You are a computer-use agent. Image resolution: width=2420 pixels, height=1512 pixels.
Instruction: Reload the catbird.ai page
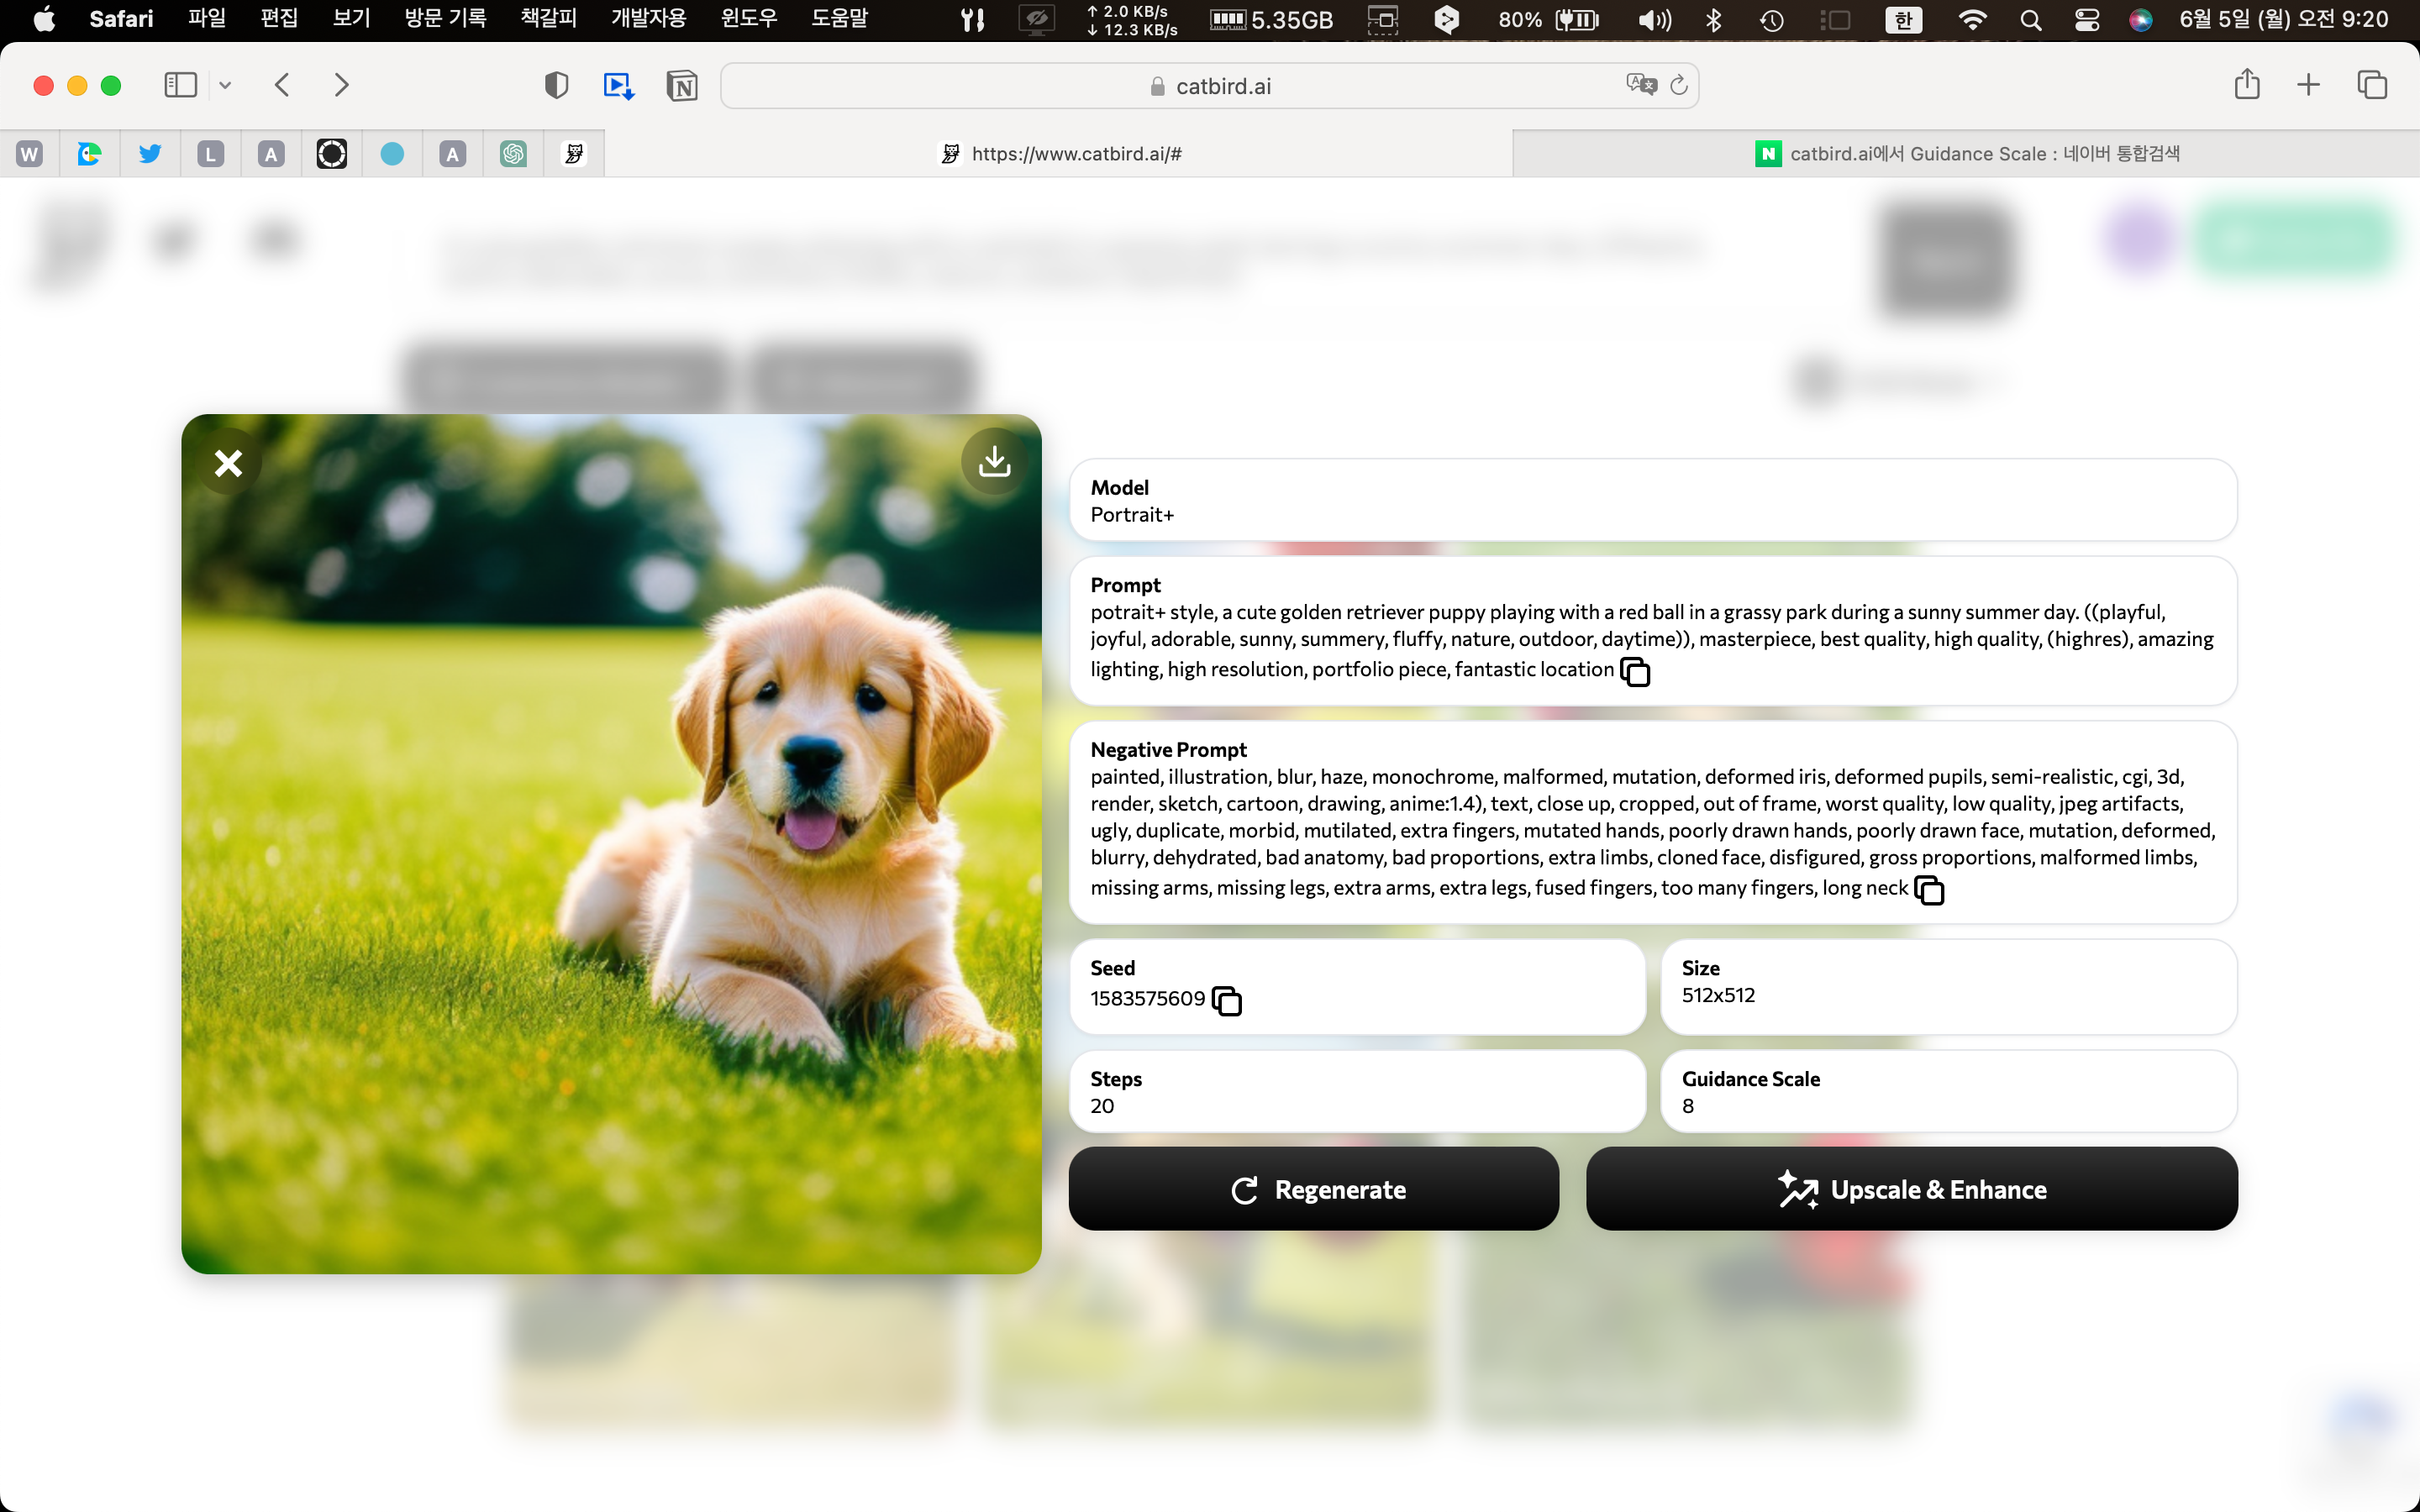(1679, 85)
